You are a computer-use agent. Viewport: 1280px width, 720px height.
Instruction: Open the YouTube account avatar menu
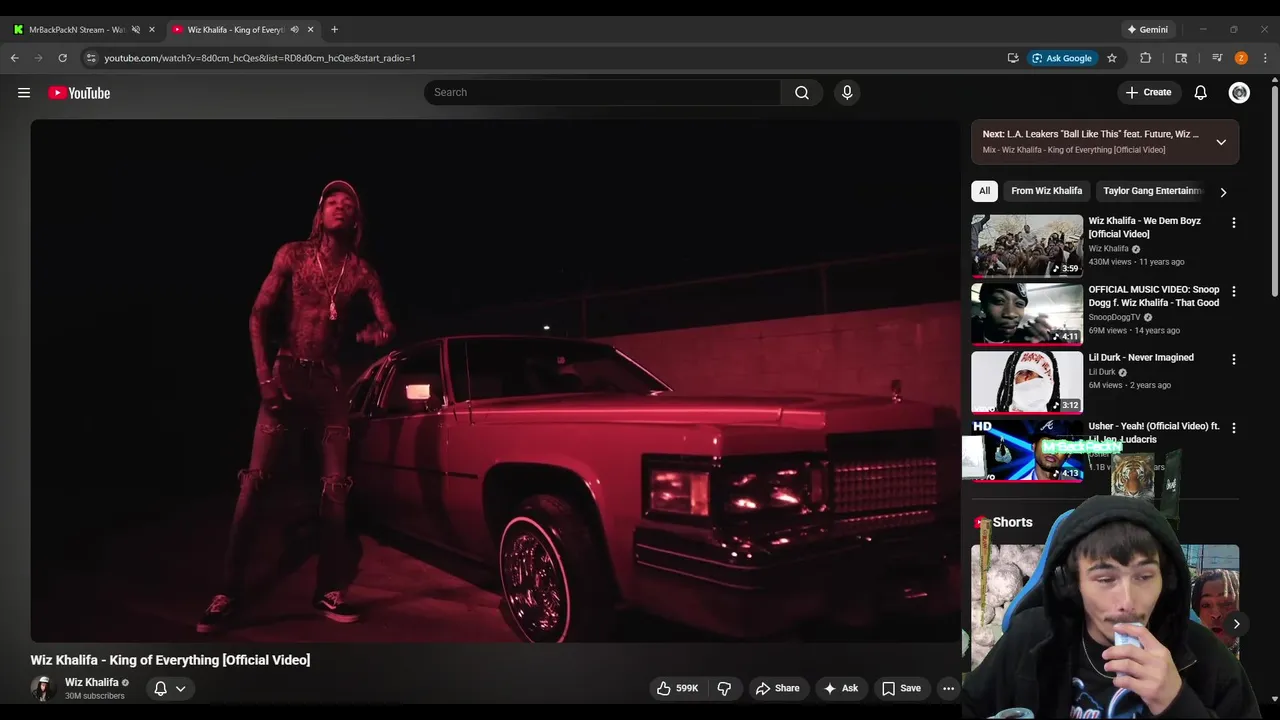(1239, 92)
